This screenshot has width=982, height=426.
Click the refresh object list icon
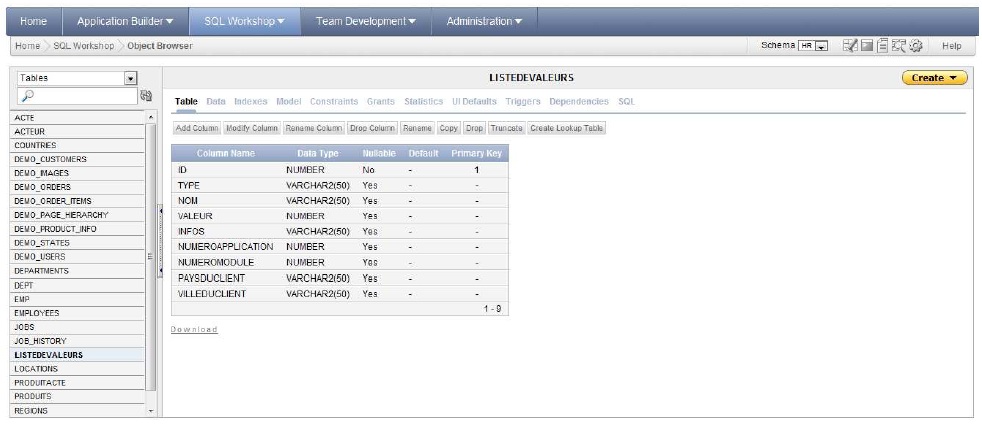tap(145, 96)
